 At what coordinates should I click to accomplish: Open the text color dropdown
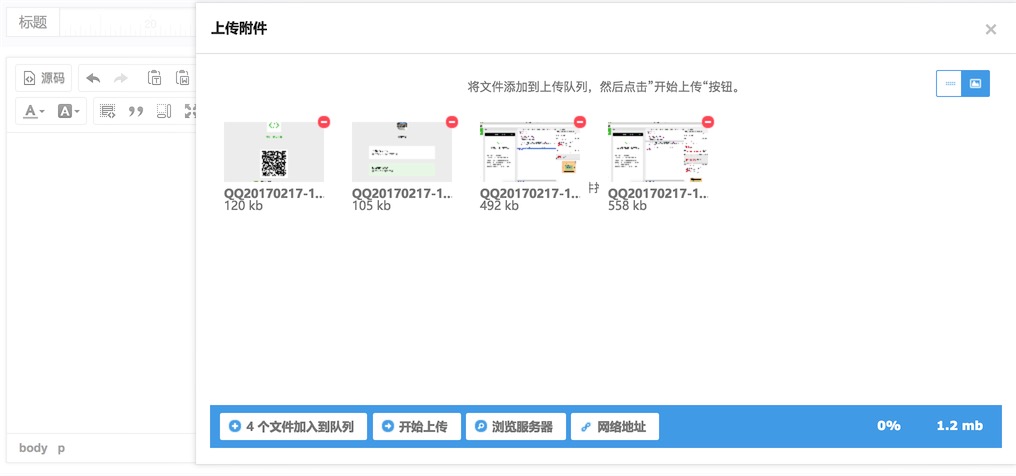(34, 111)
